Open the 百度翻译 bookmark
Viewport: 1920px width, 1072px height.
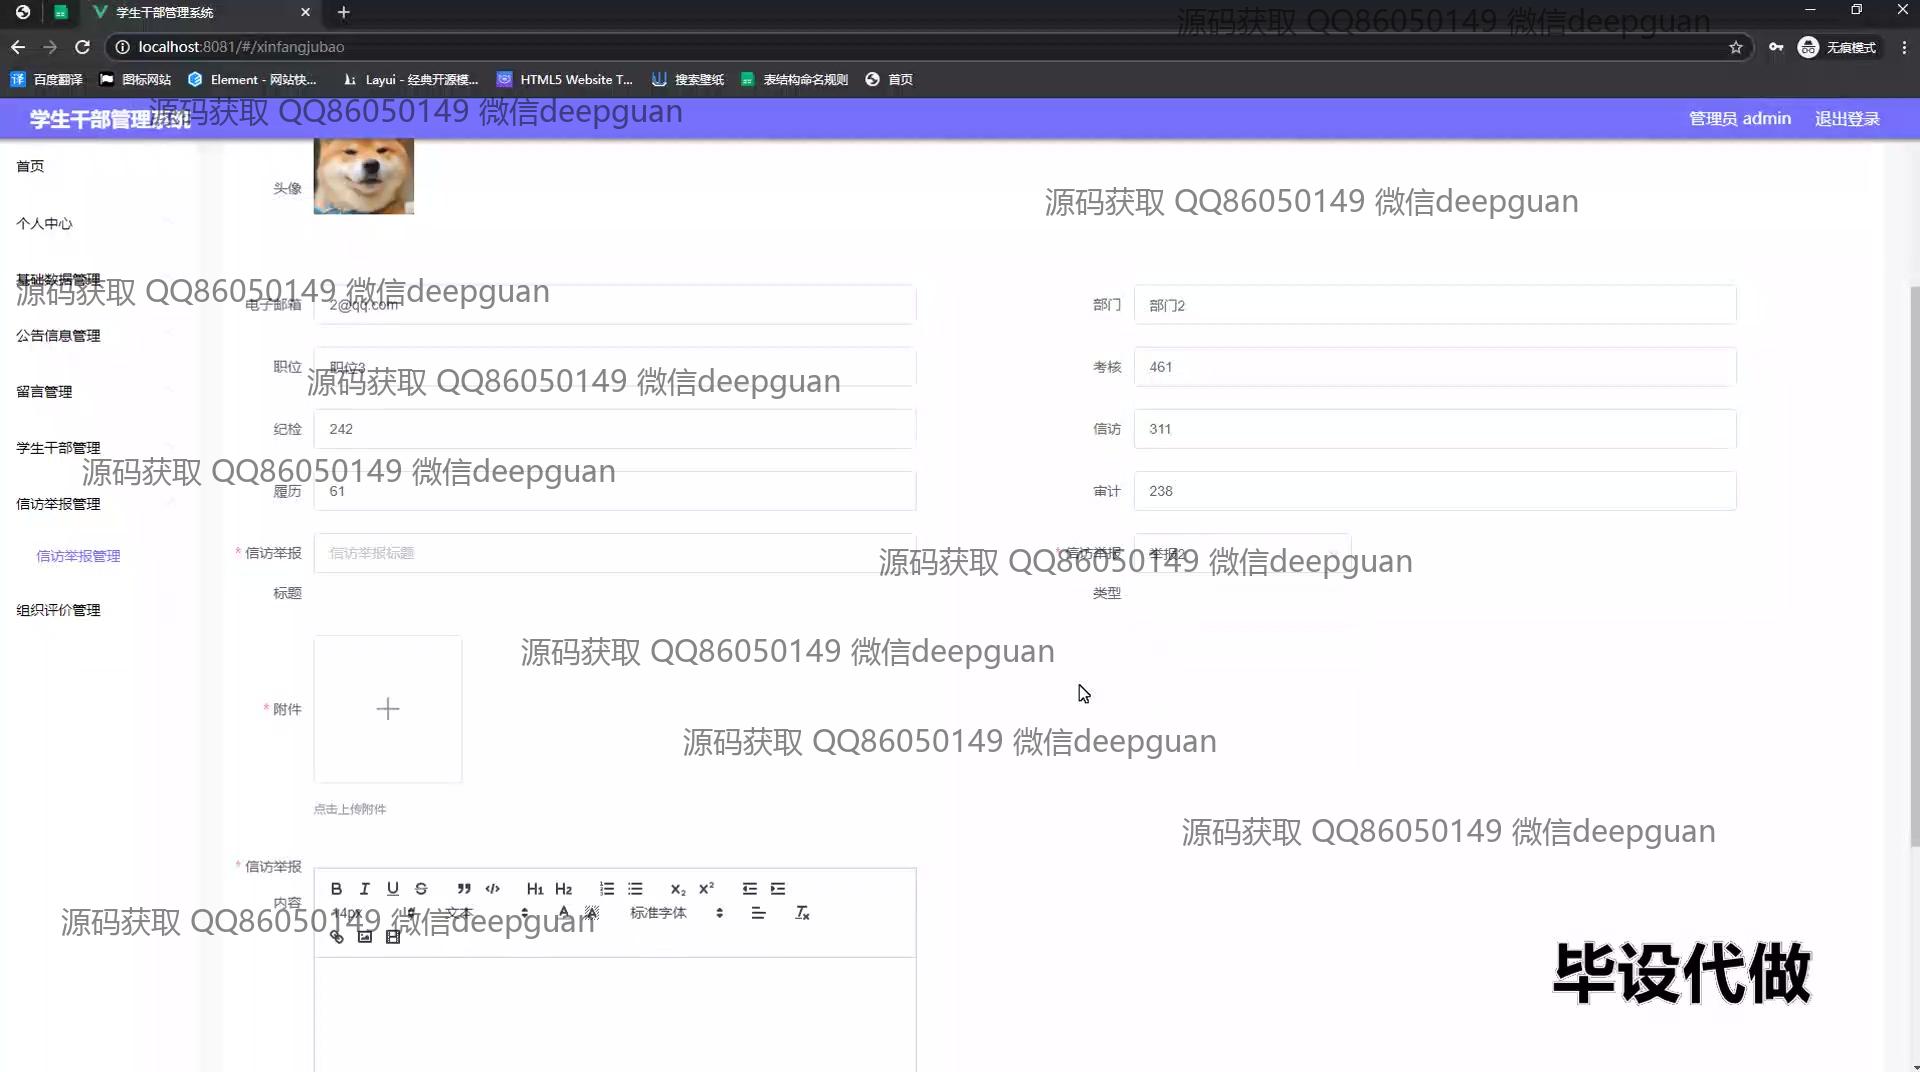tap(47, 79)
